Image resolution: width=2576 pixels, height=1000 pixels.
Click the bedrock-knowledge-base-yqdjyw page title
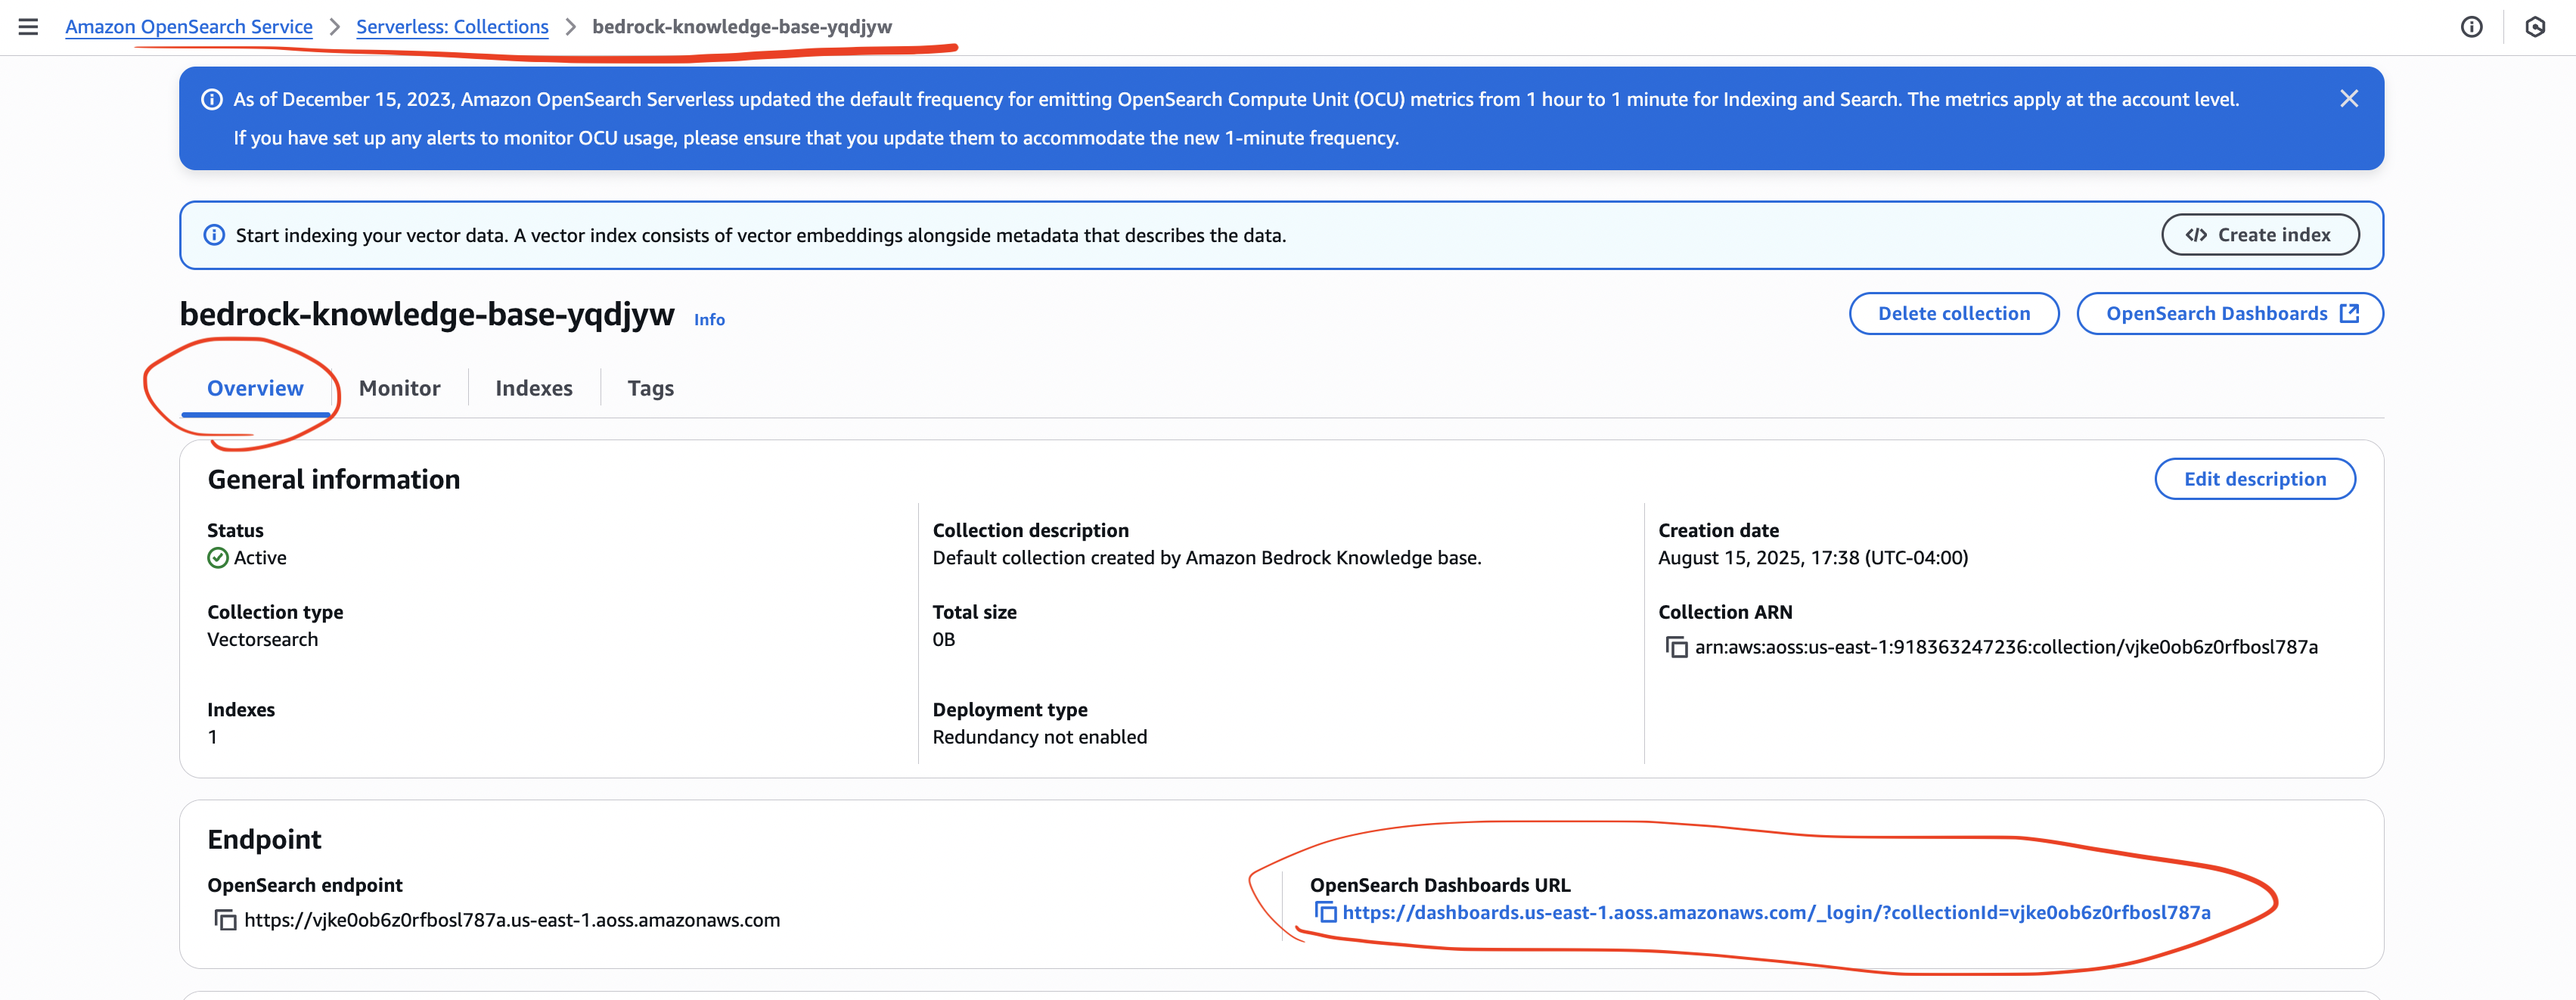point(427,314)
